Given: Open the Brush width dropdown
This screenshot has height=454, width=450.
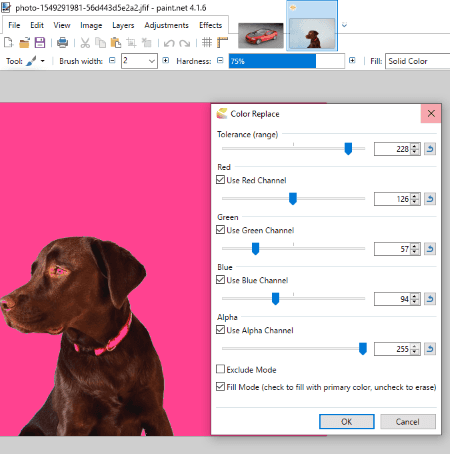Looking at the screenshot, I should [152, 61].
